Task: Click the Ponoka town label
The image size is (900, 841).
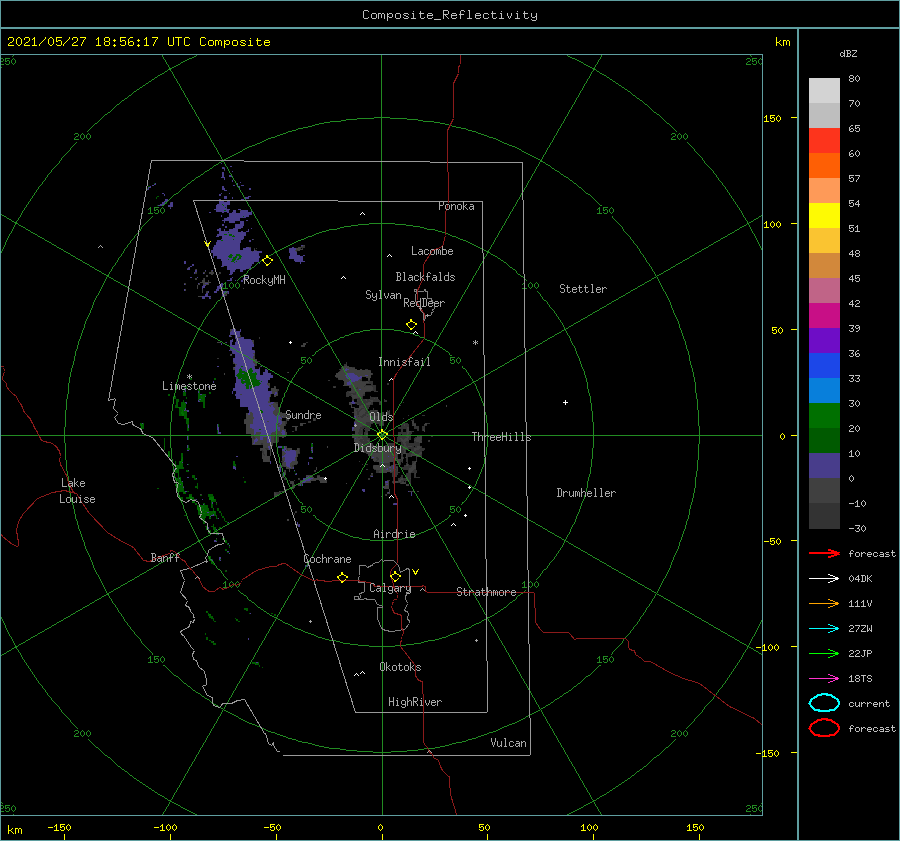Action: coord(456,206)
